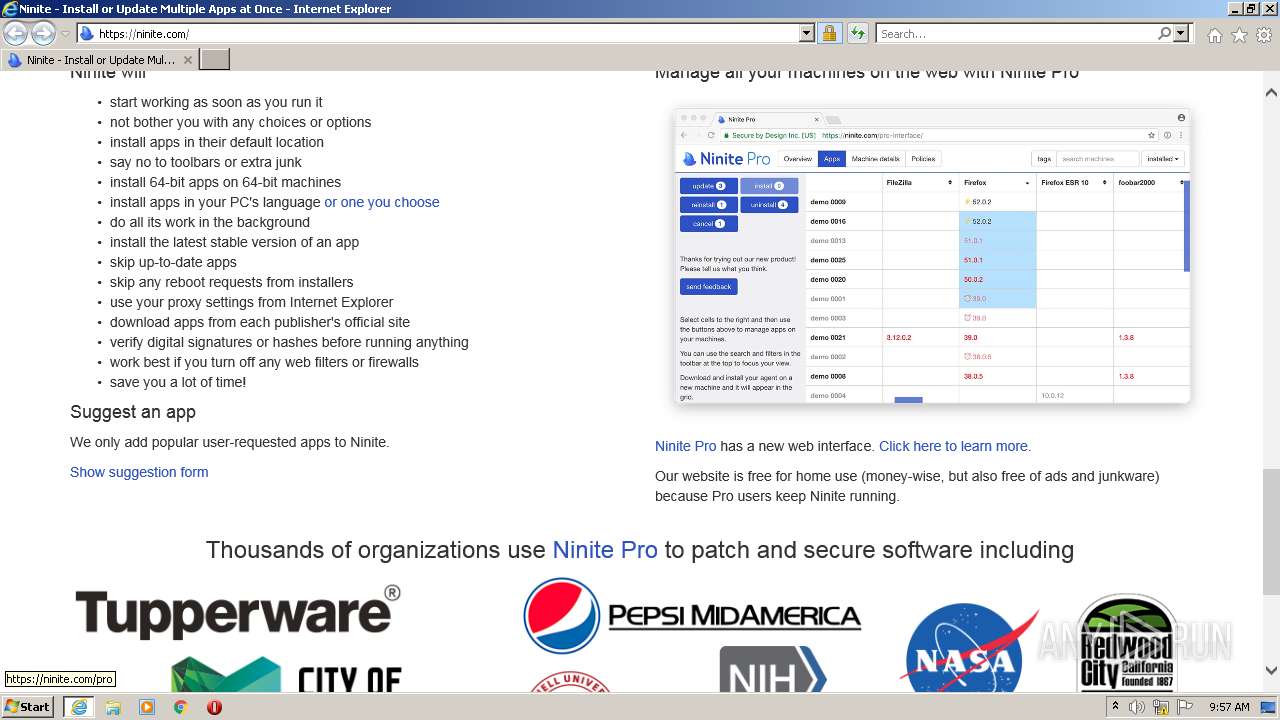The width and height of the screenshot is (1280, 720).
Task: Click the 'Suggest an app' heading
Action: (x=133, y=412)
